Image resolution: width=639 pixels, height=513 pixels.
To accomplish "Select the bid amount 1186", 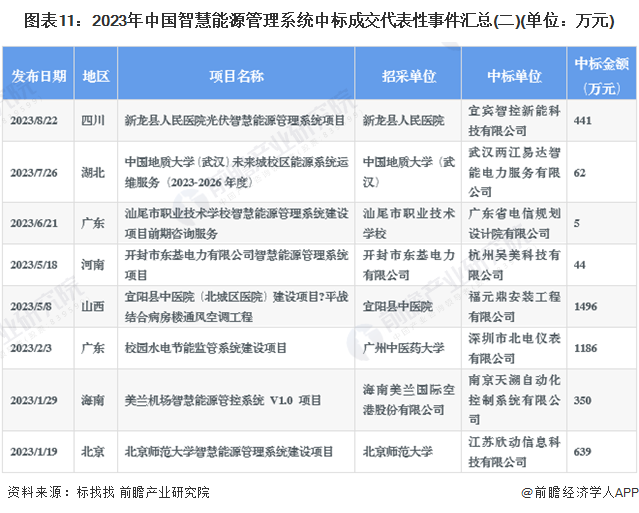I will (586, 348).
